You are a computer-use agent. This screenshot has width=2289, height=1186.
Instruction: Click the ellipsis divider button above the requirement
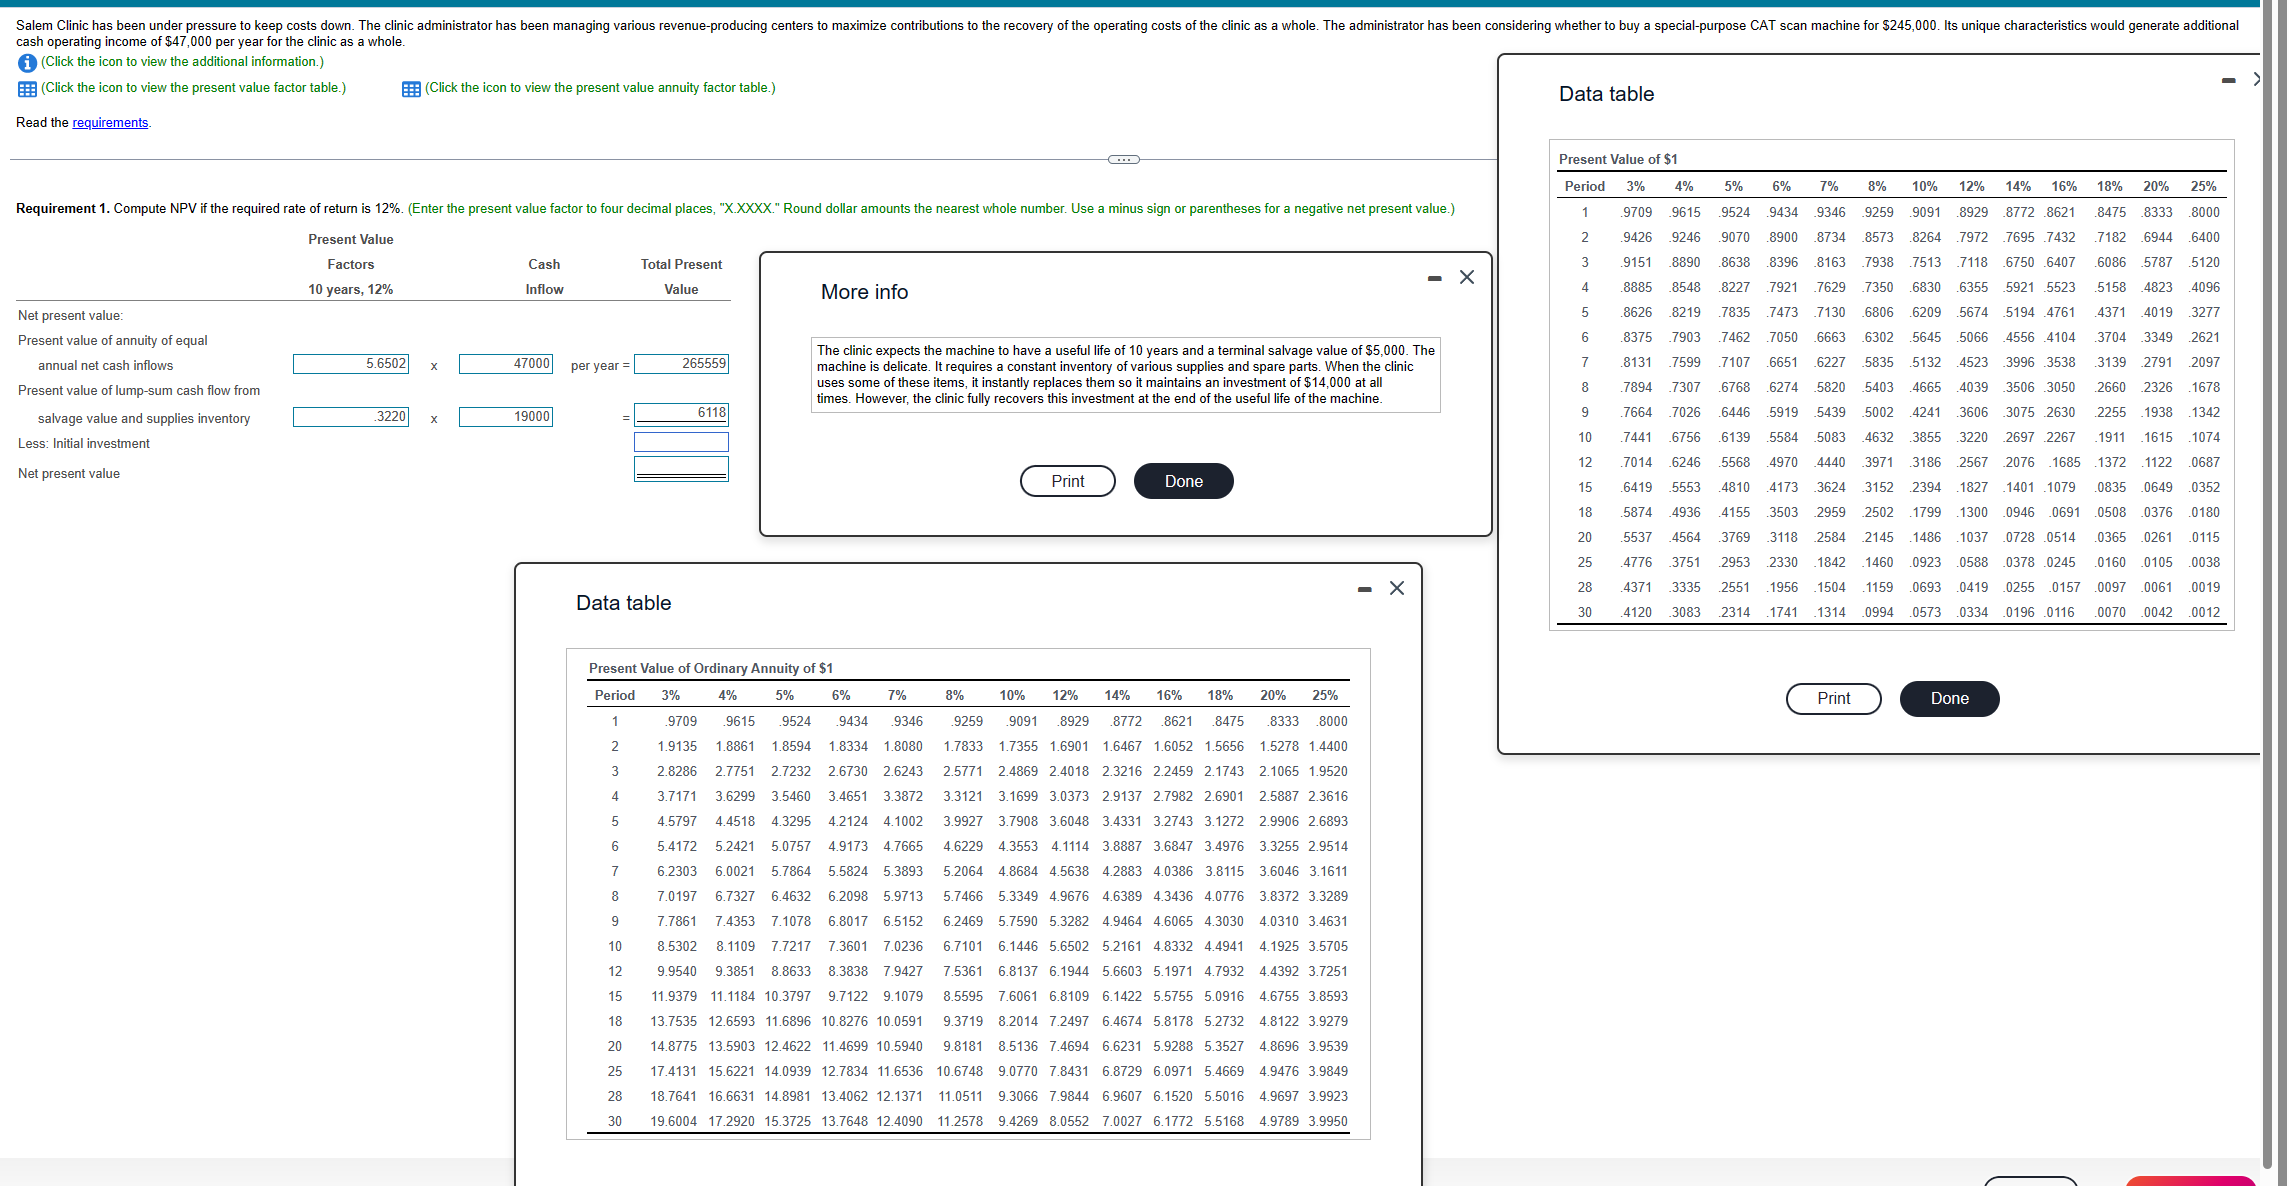click(x=1123, y=158)
